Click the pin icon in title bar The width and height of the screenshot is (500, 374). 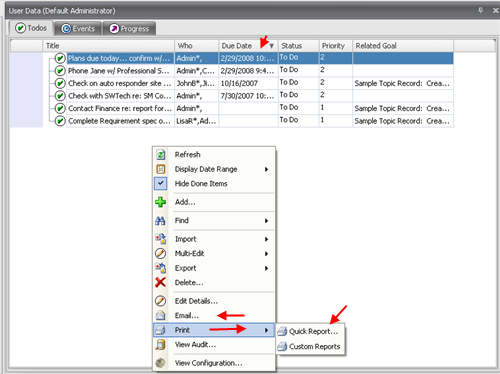480,10
